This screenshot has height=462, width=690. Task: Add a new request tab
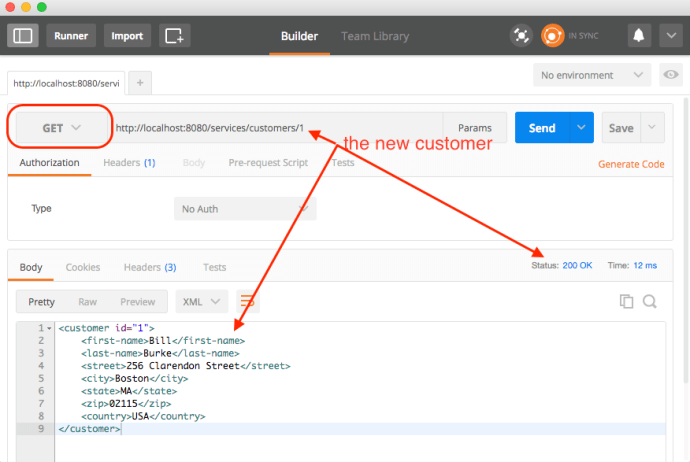coord(140,82)
